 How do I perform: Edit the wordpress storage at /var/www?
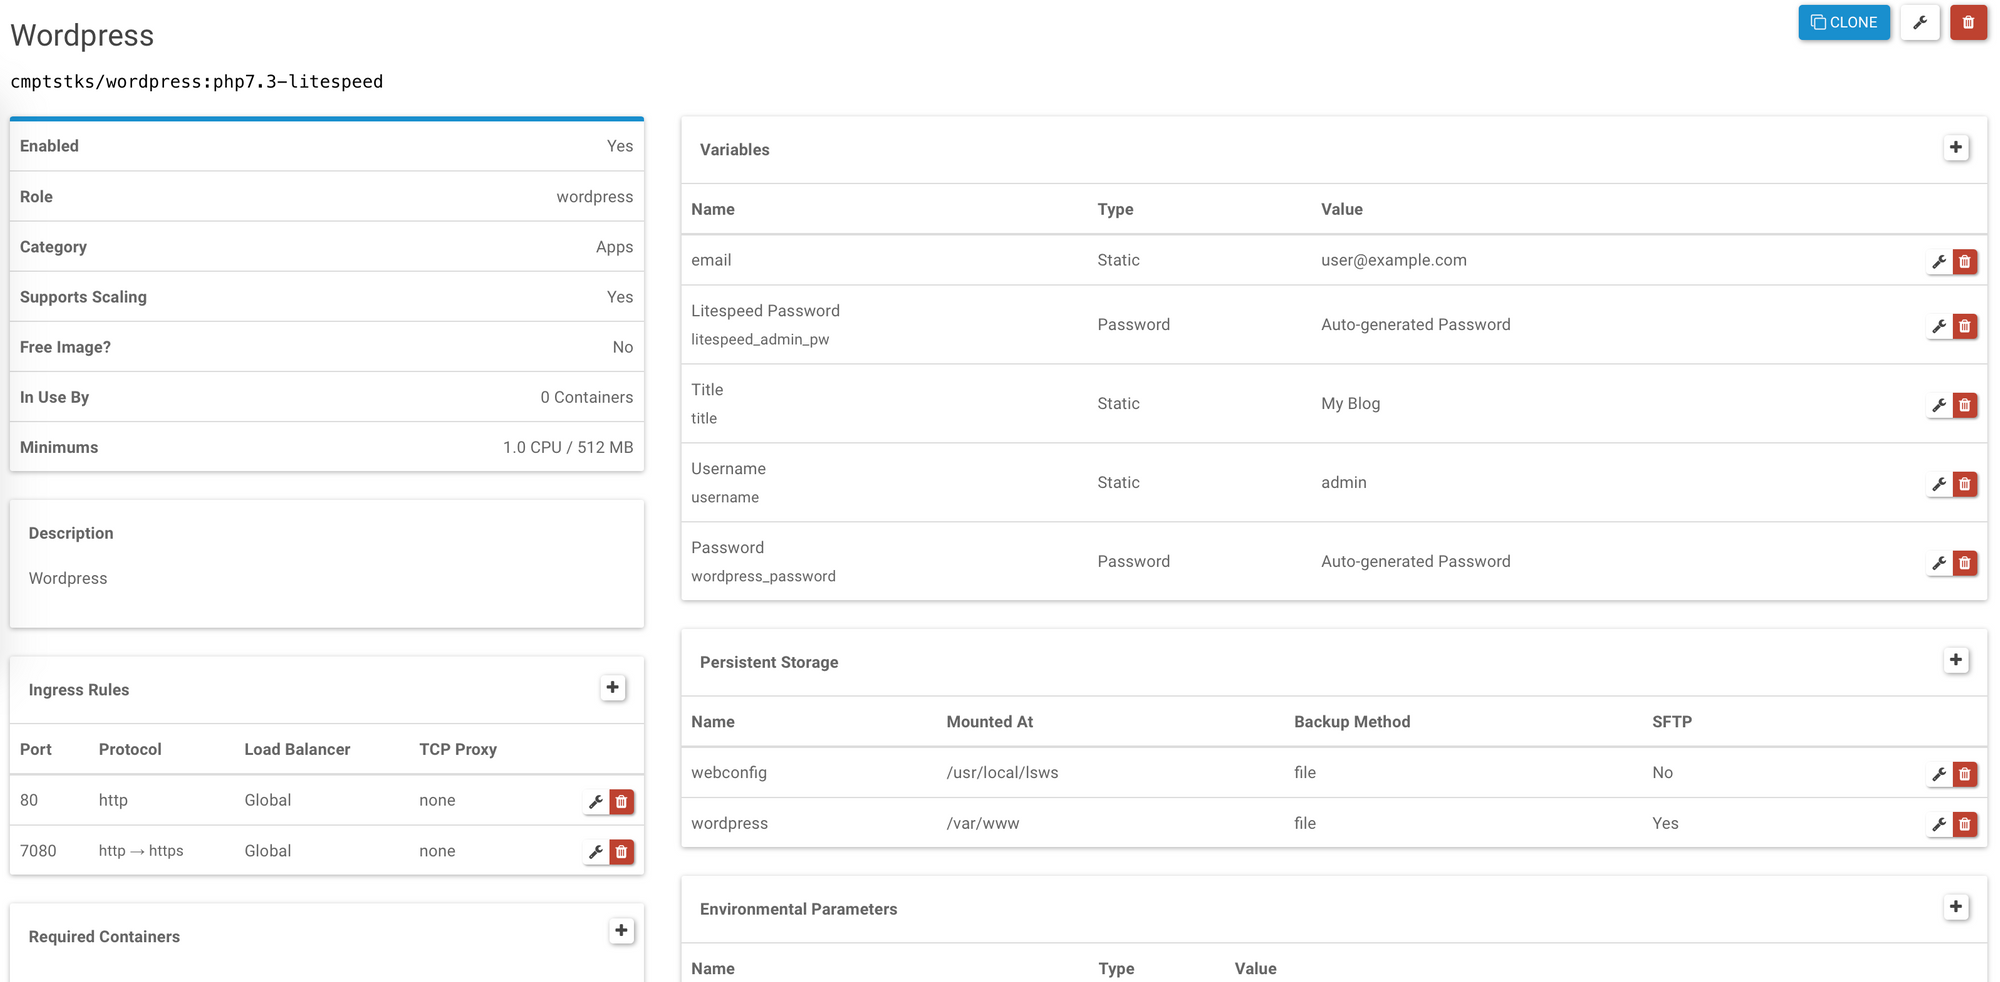pyautogui.click(x=1939, y=824)
